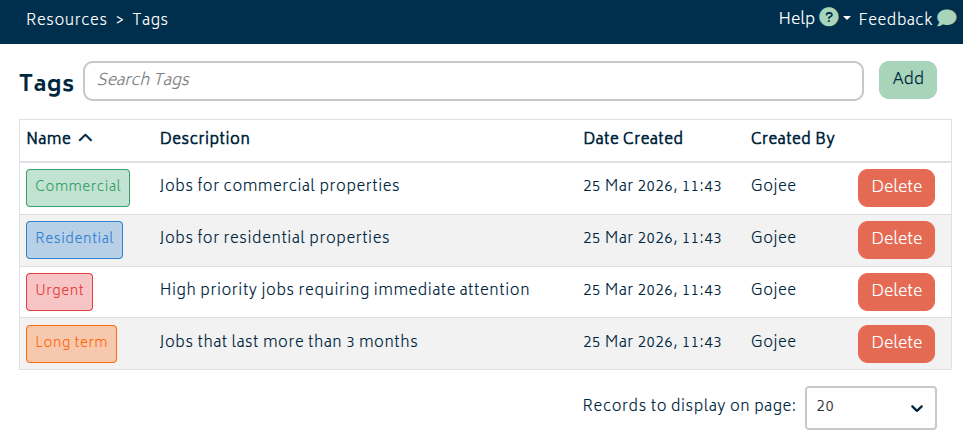Select the green Commercial tag

click(77, 186)
